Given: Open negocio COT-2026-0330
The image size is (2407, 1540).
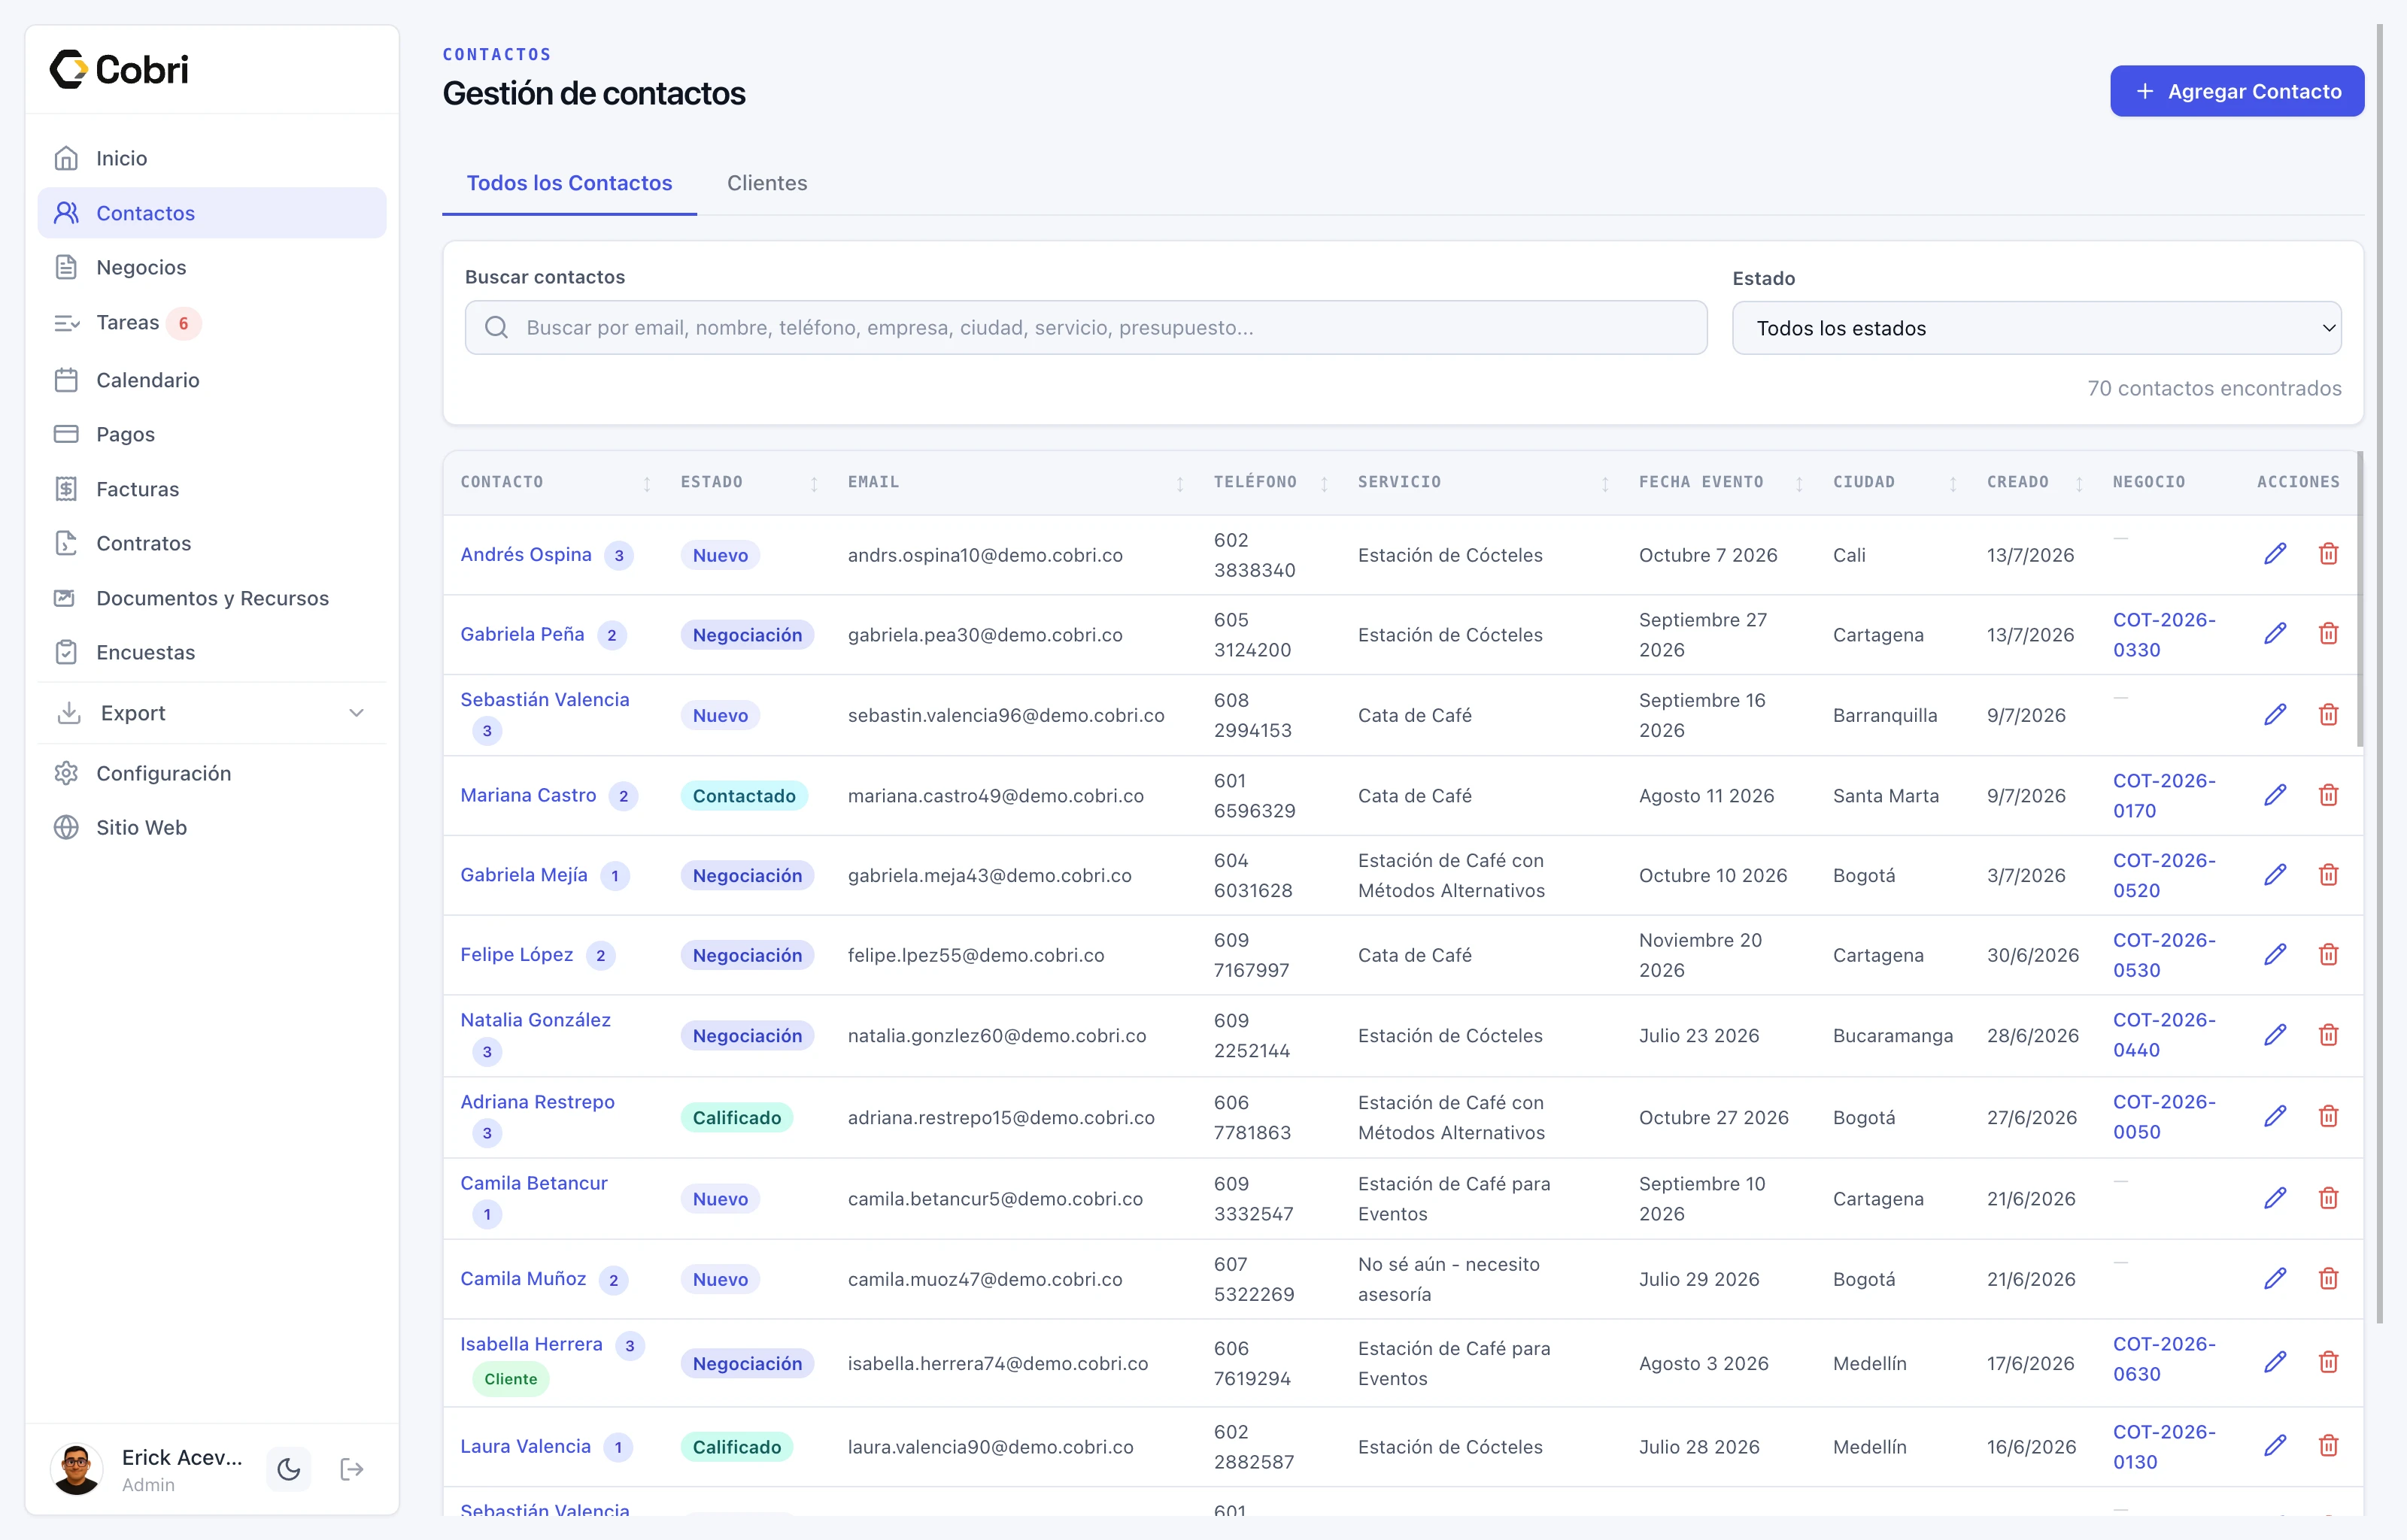Looking at the screenshot, I should coord(2164,634).
